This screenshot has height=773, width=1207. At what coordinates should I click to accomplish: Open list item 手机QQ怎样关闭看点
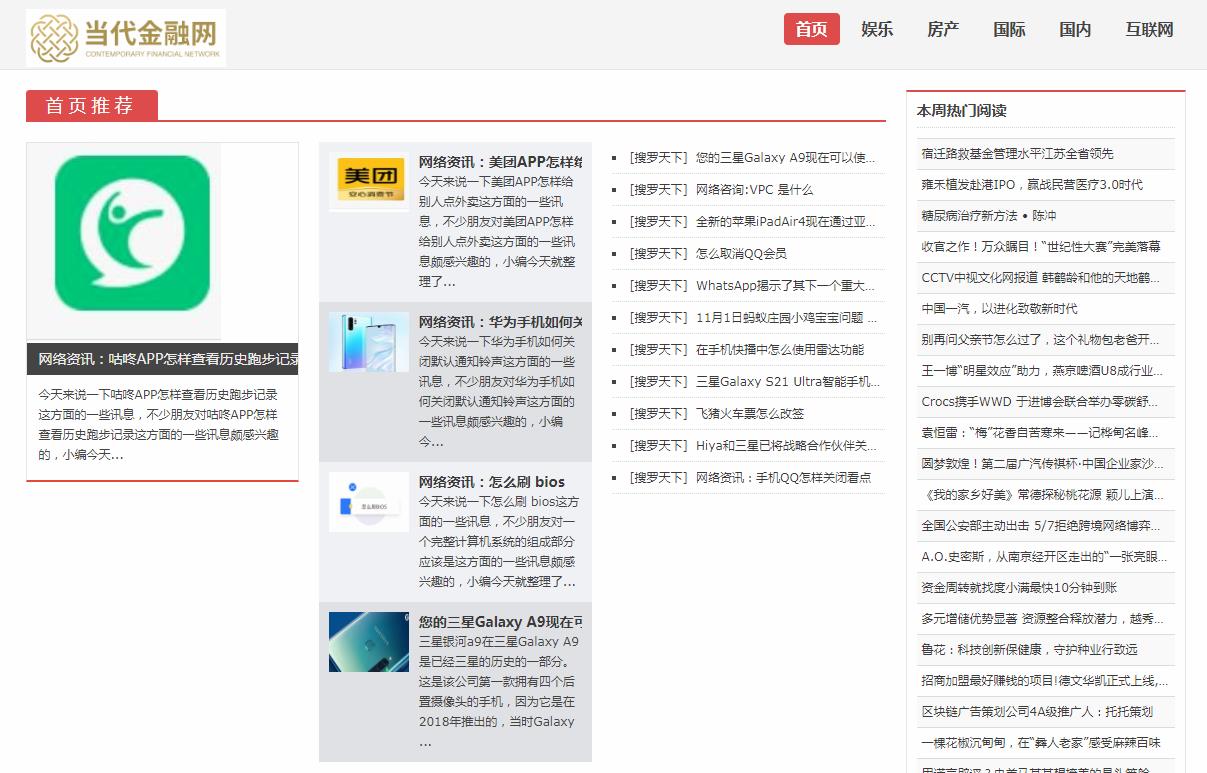point(783,477)
